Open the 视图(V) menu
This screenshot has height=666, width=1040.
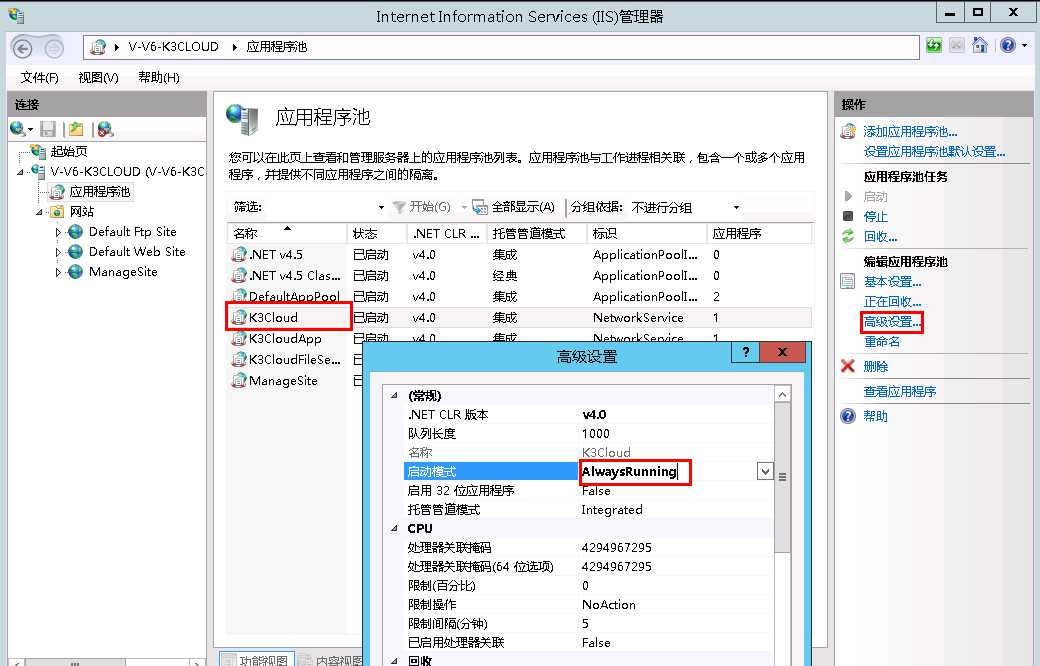(x=98, y=78)
